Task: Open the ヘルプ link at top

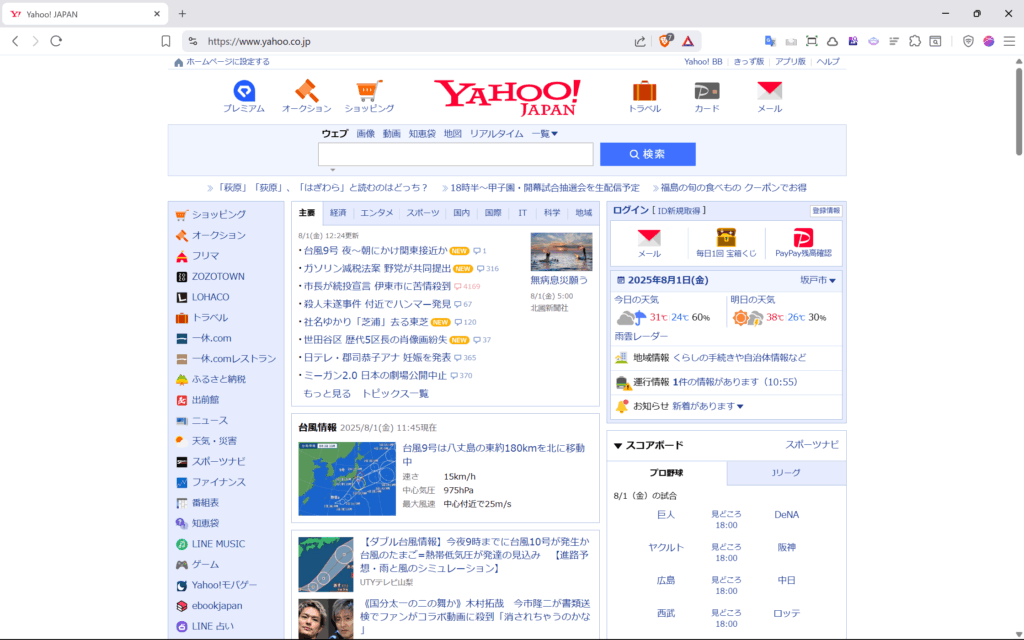Action: (x=828, y=62)
